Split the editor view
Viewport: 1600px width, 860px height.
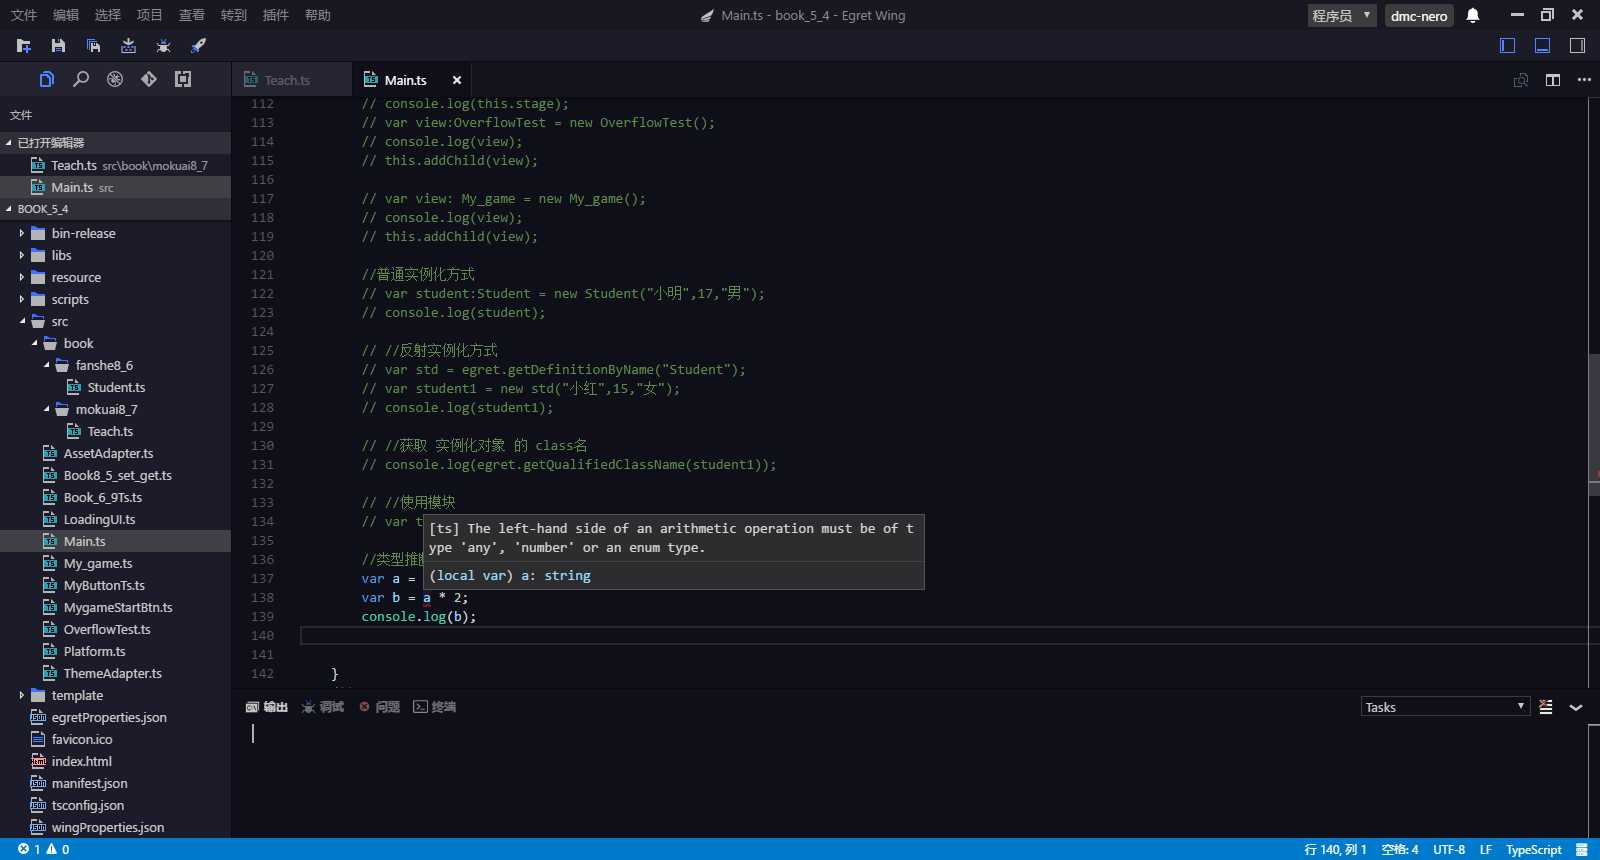(1553, 80)
